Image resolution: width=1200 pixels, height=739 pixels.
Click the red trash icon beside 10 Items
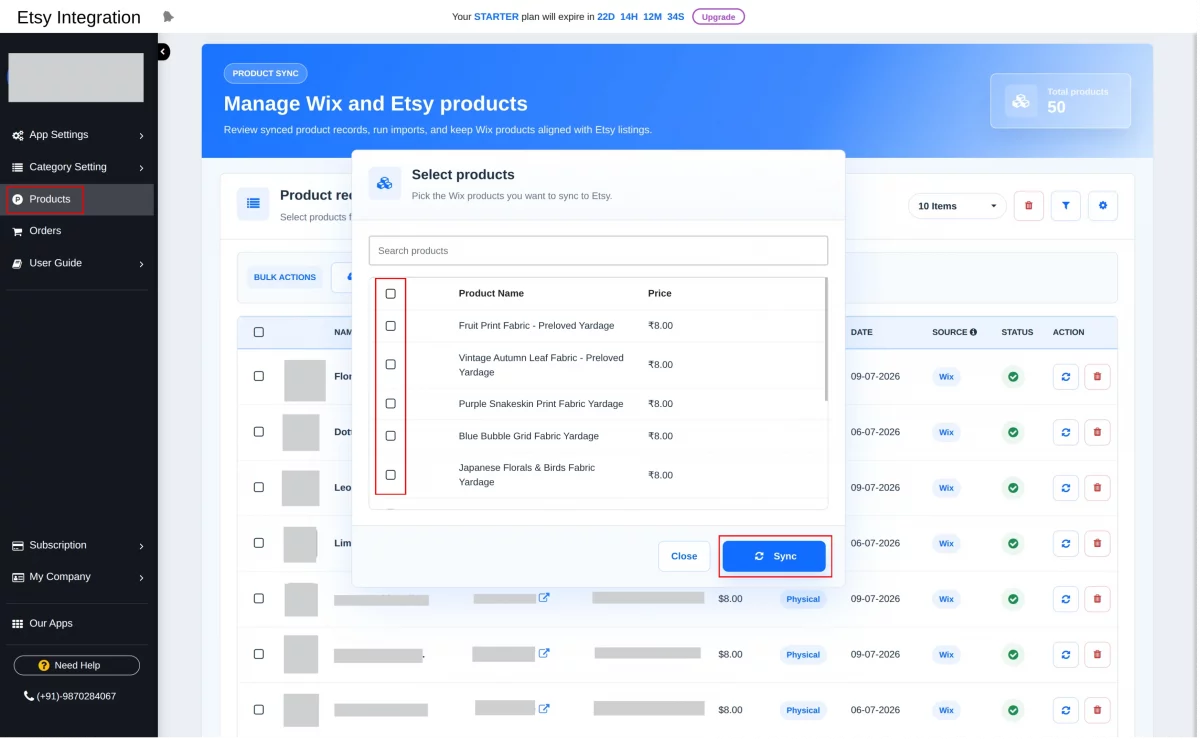(x=1028, y=206)
